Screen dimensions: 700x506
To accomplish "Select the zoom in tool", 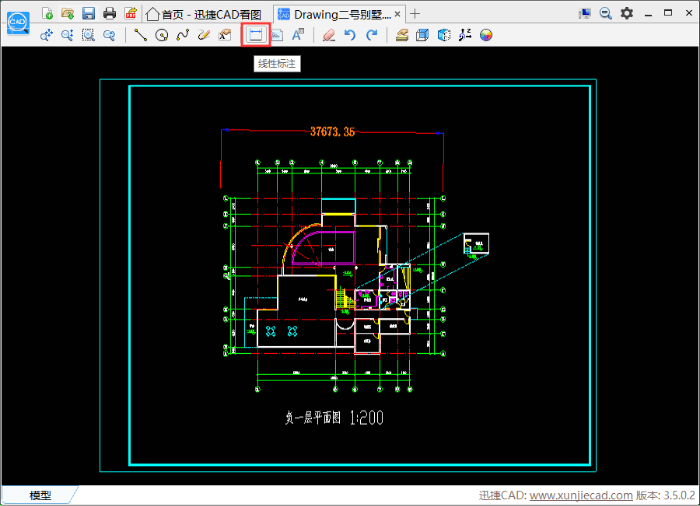I will tap(67, 35).
